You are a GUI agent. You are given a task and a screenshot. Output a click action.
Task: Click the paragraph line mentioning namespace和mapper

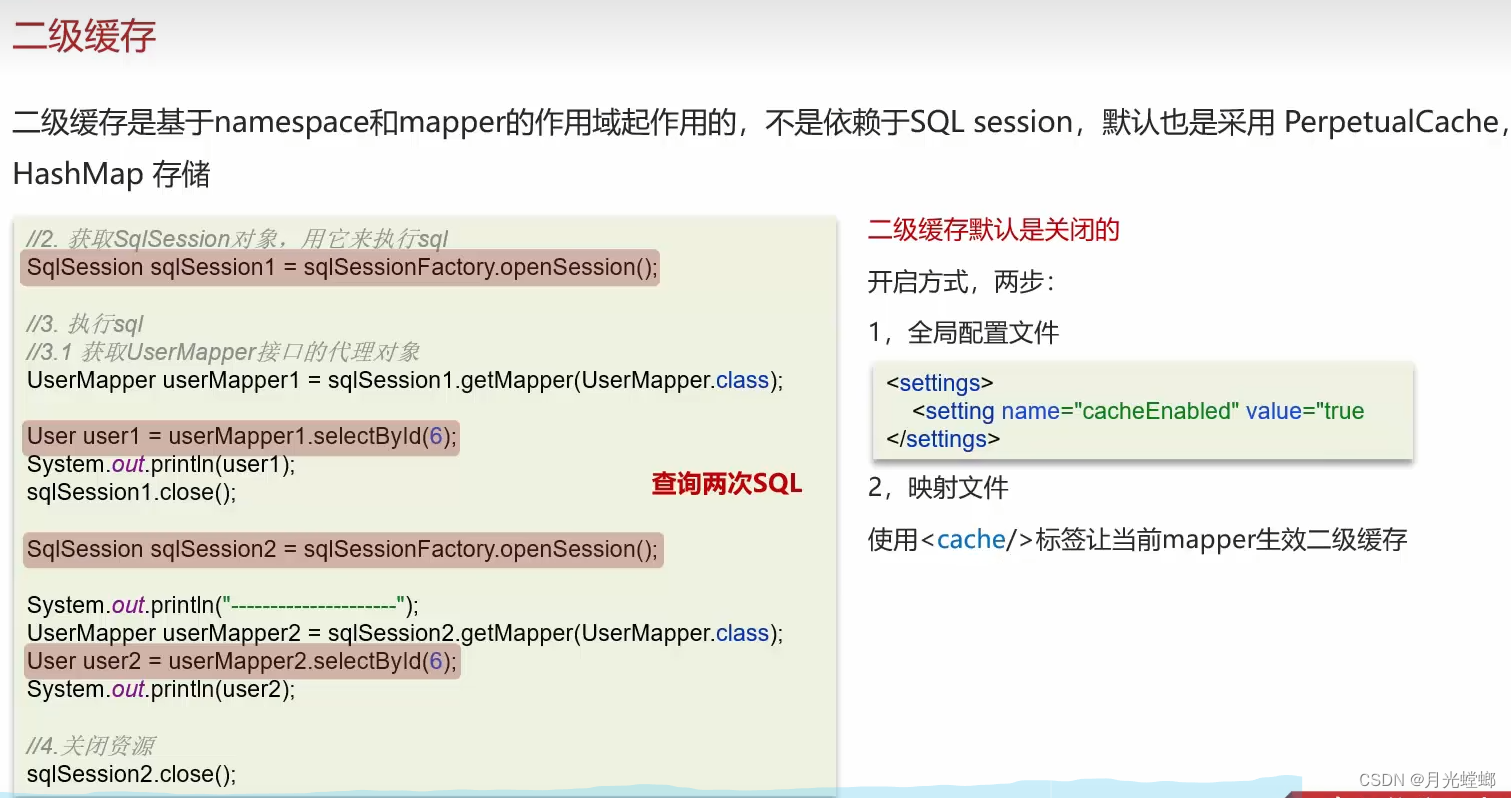760,123
